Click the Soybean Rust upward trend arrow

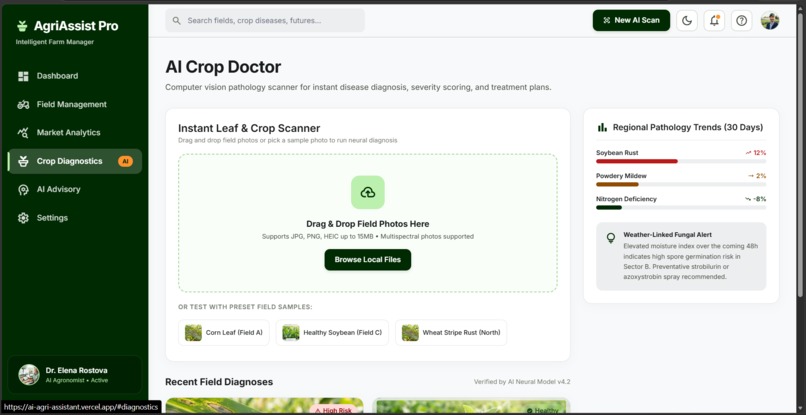click(748, 153)
